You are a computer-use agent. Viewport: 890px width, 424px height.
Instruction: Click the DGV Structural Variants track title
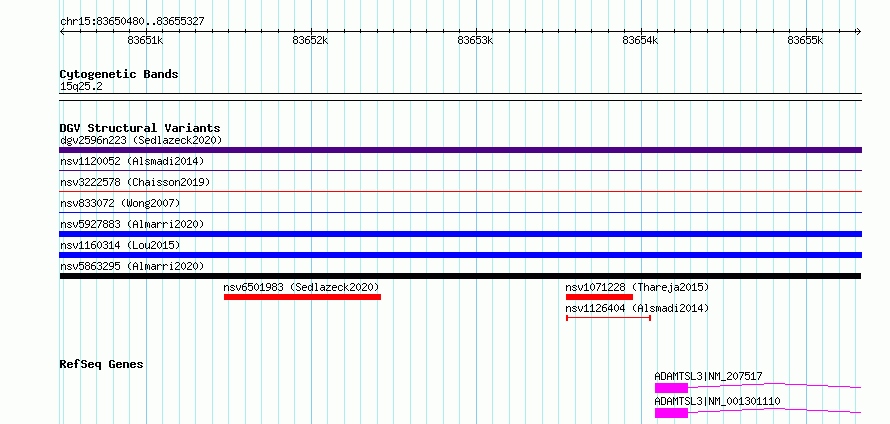(x=140, y=128)
